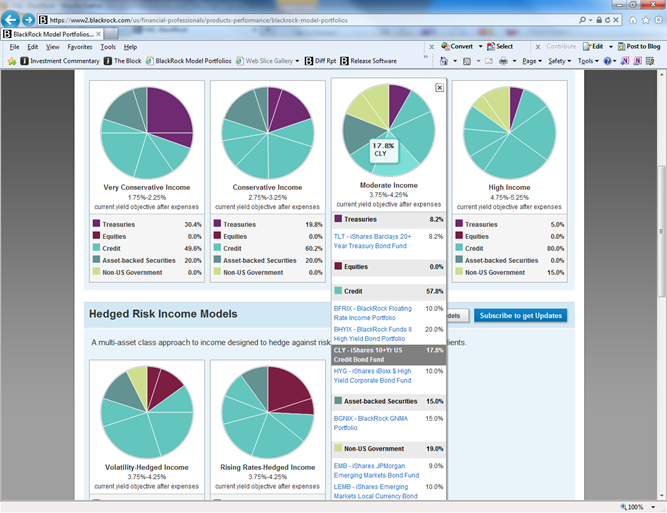
Task: Add to favorites bar star icon
Action: click(x=12, y=61)
